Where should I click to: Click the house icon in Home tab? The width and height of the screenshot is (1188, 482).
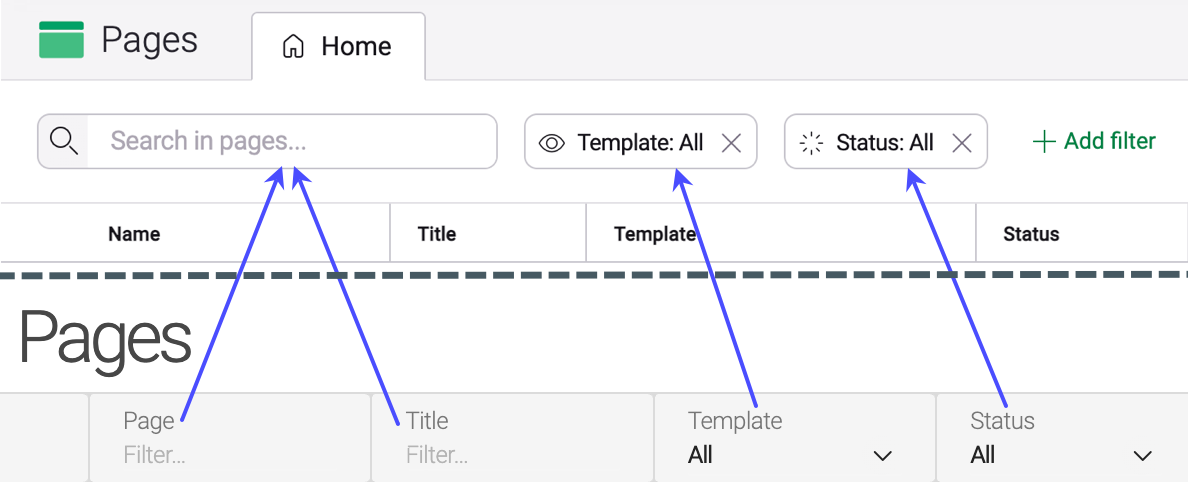pyautogui.click(x=293, y=46)
